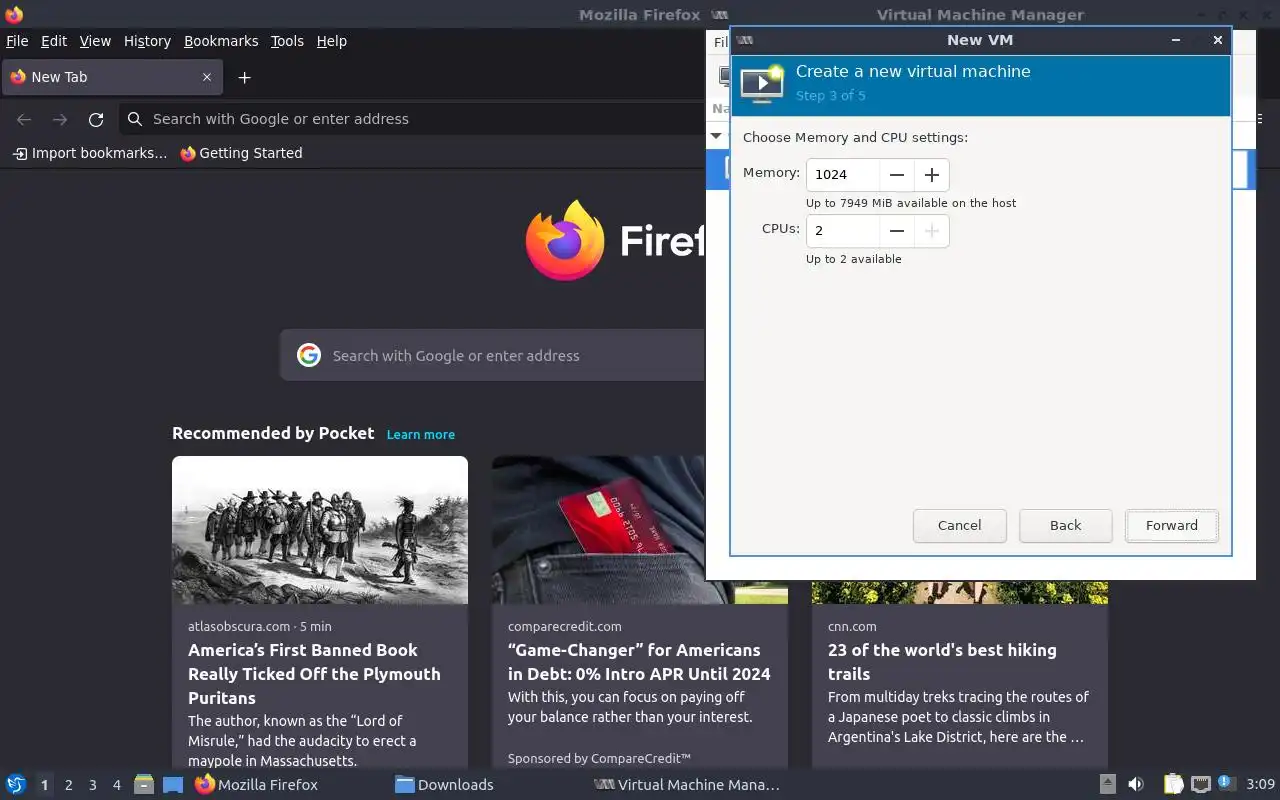Click the greyed CPUs plus button

[x=932, y=231]
